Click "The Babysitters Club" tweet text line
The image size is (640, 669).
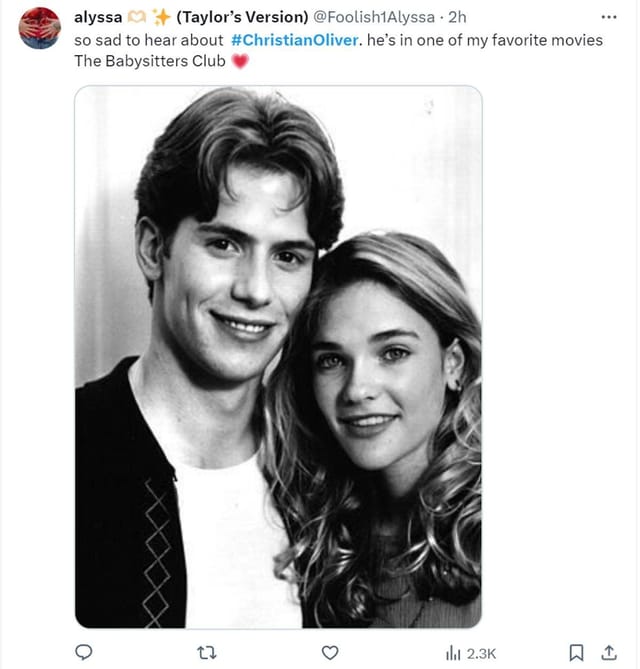(150, 61)
